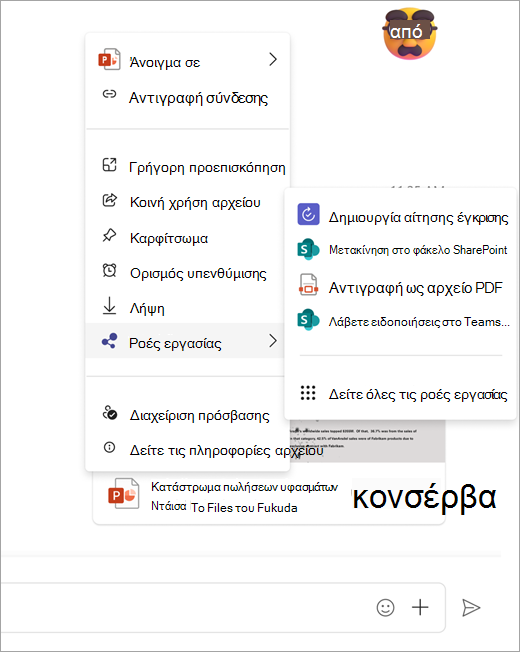Click the PowerPoint icon beside Άνοιγμα σε
Image resolution: width=520 pixels, height=652 pixels.
pos(109,59)
